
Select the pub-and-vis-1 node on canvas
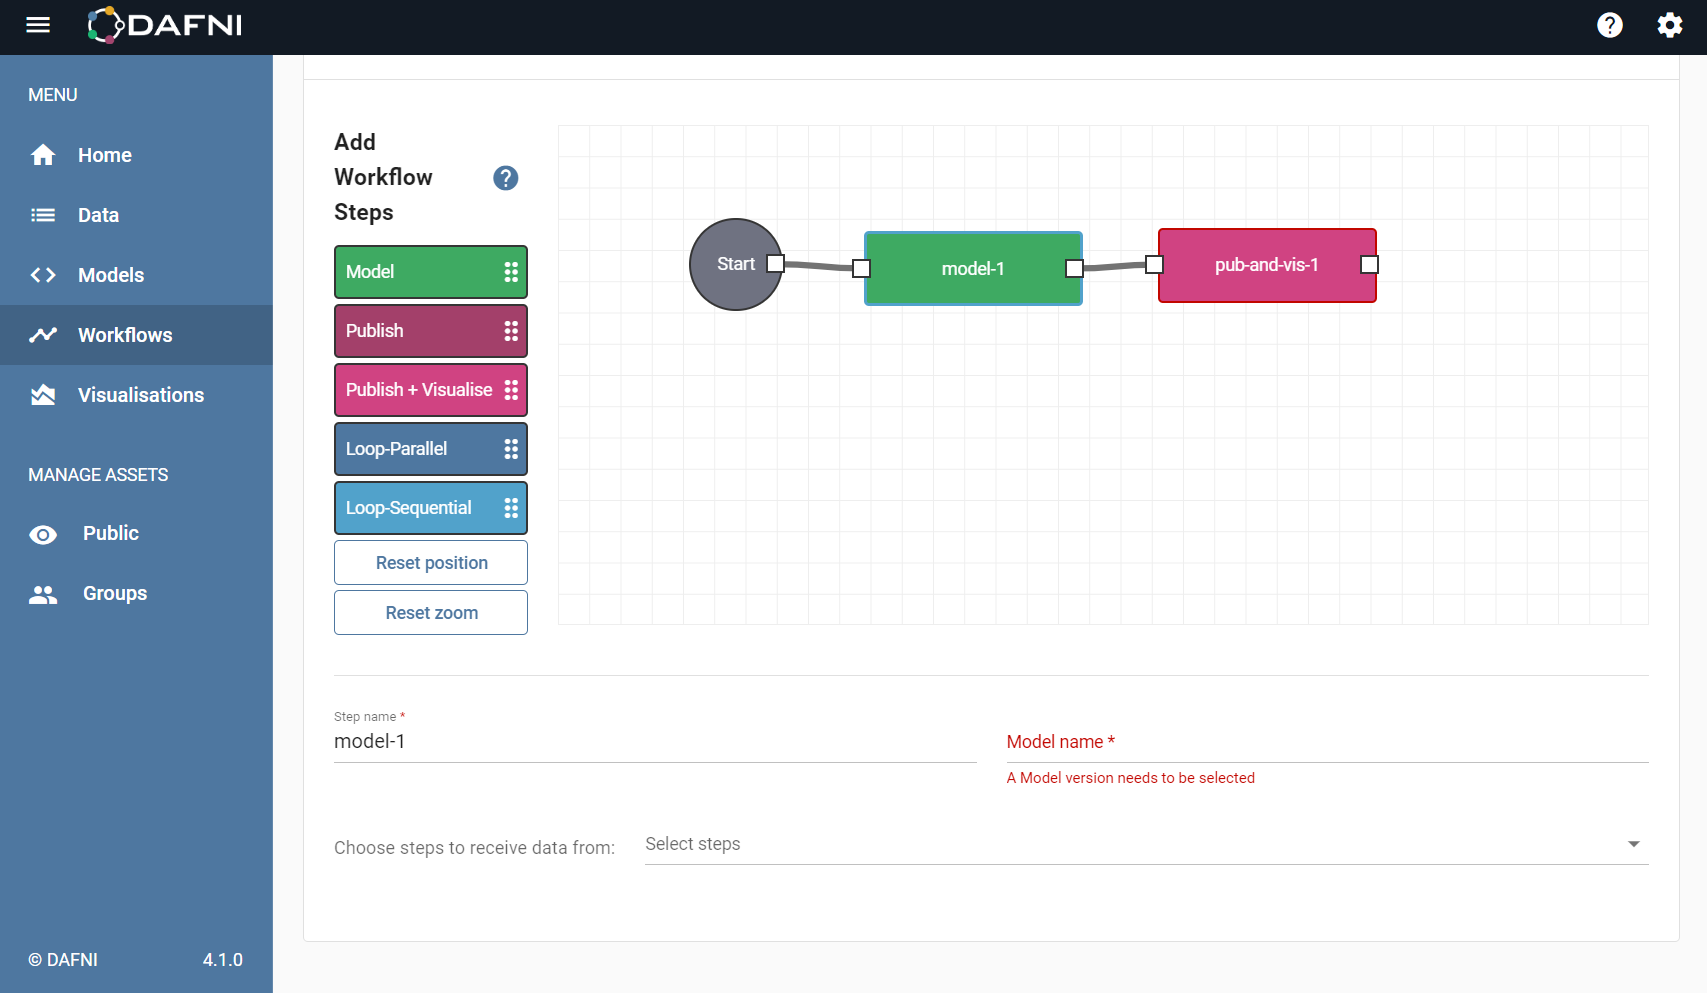pos(1267,266)
